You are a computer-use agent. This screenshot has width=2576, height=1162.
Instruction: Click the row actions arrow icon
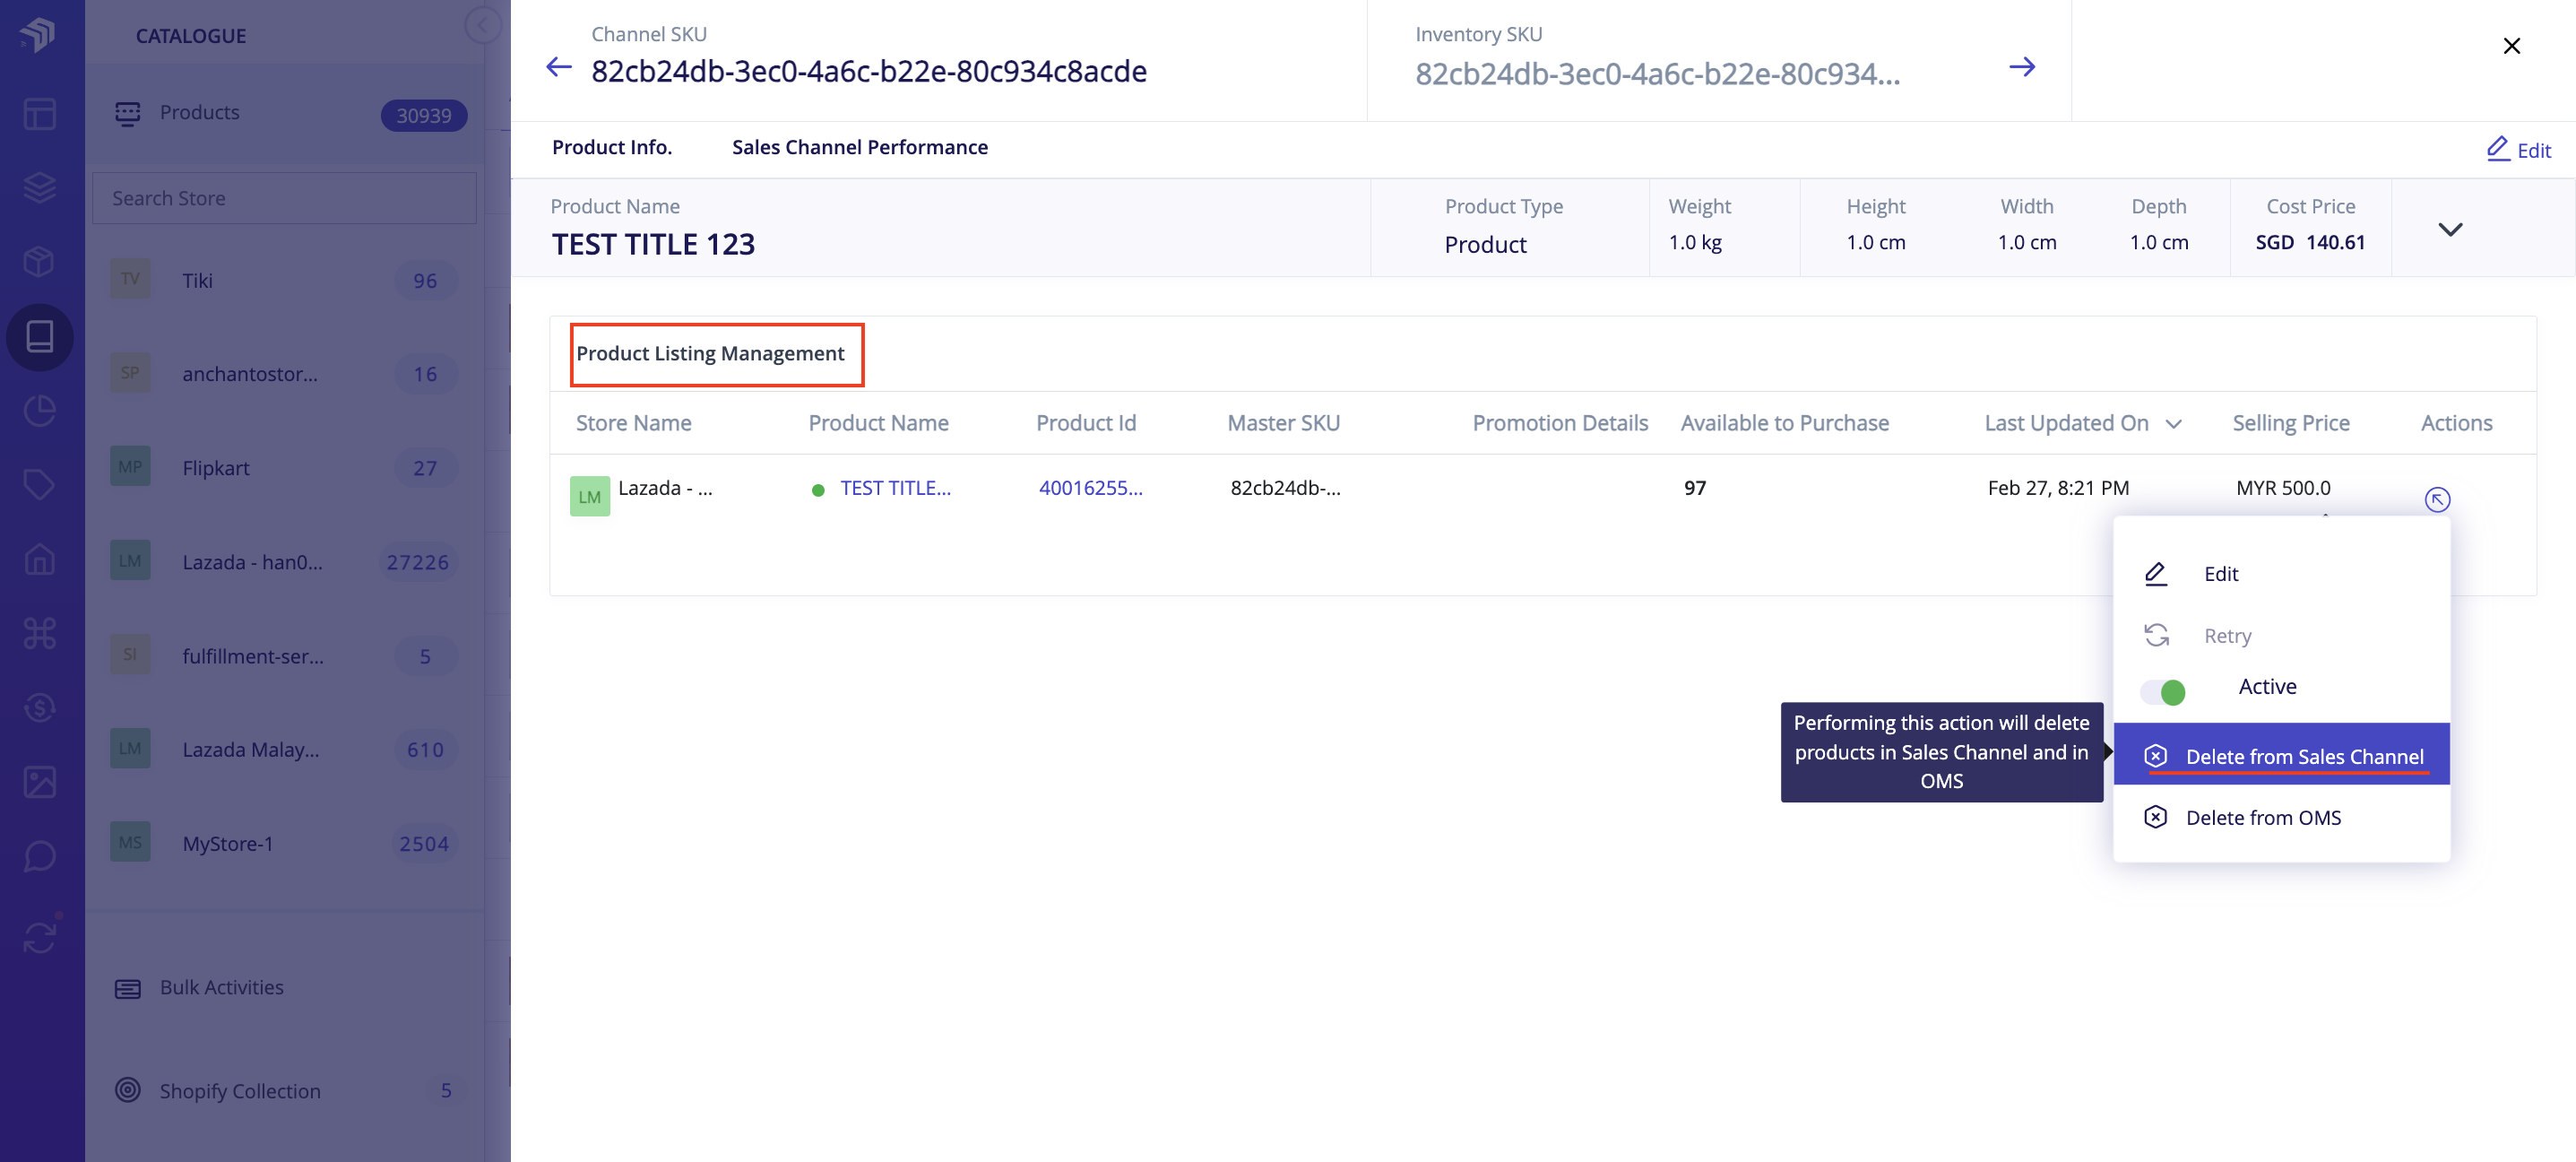2437,499
